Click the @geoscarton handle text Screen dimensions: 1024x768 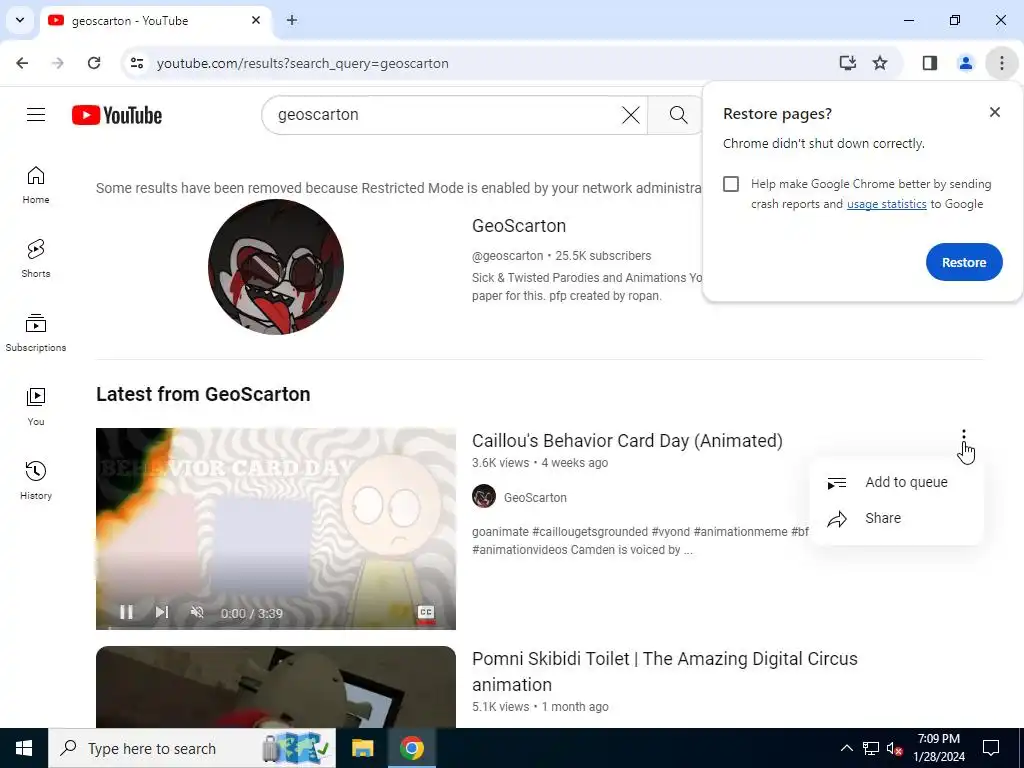click(x=507, y=256)
